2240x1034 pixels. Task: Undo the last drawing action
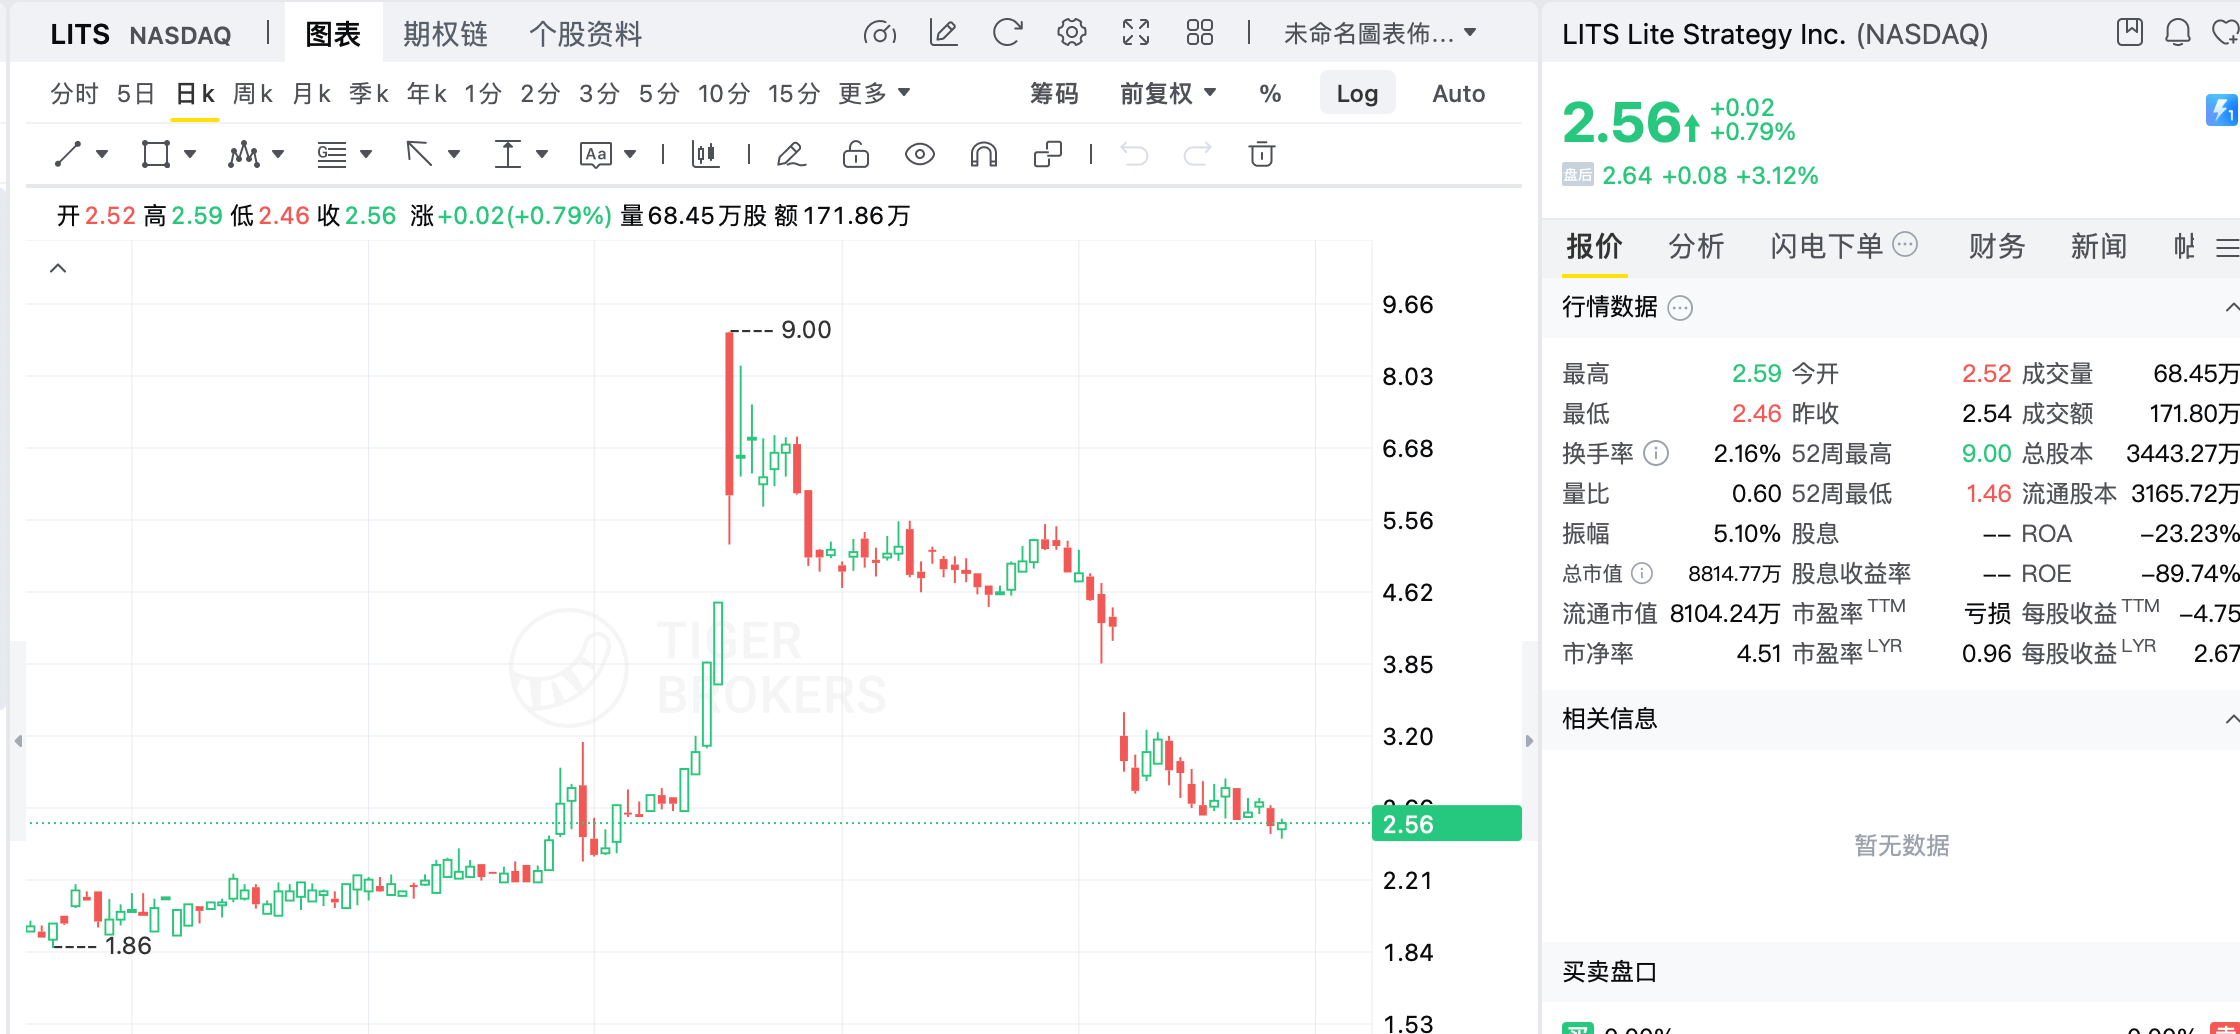point(1134,154)
